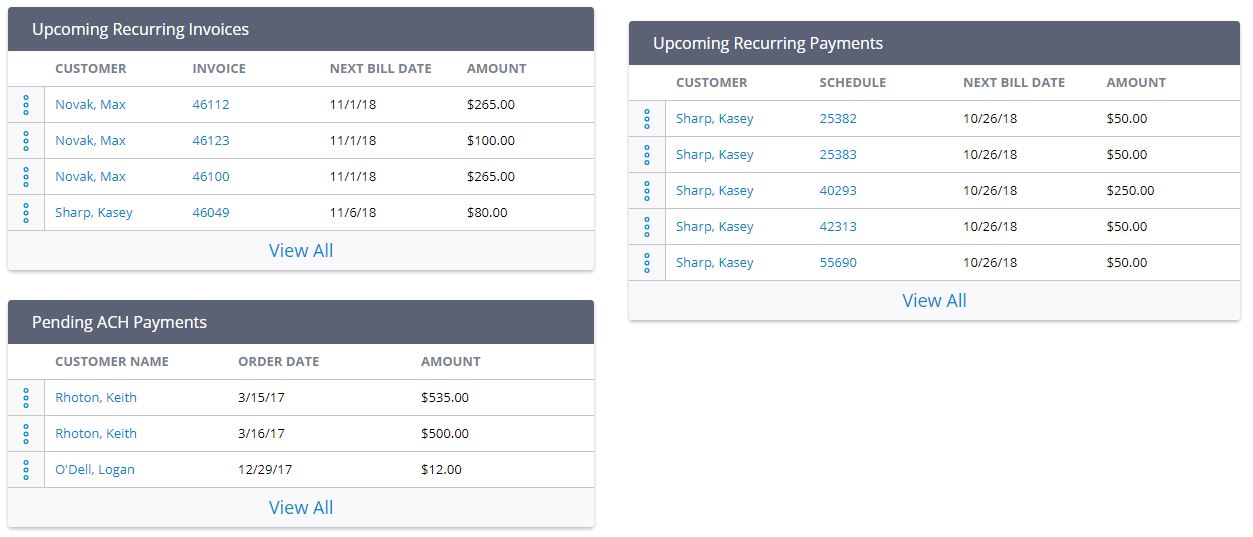
Task: Open three-dot menu for schedule 42313
Action: (x=647, y=227)
